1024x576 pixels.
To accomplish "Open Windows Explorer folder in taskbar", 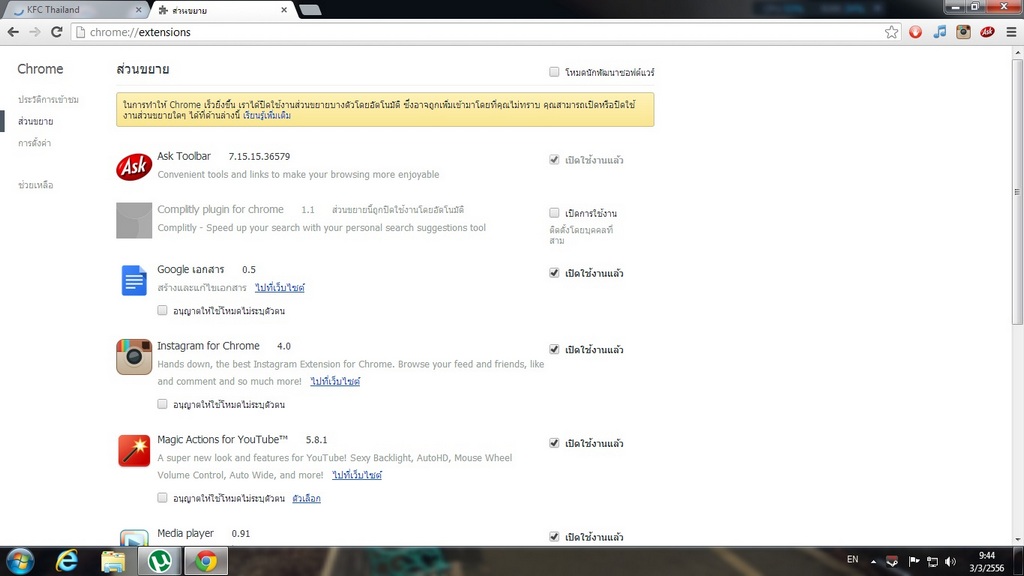I will point(113,562).
